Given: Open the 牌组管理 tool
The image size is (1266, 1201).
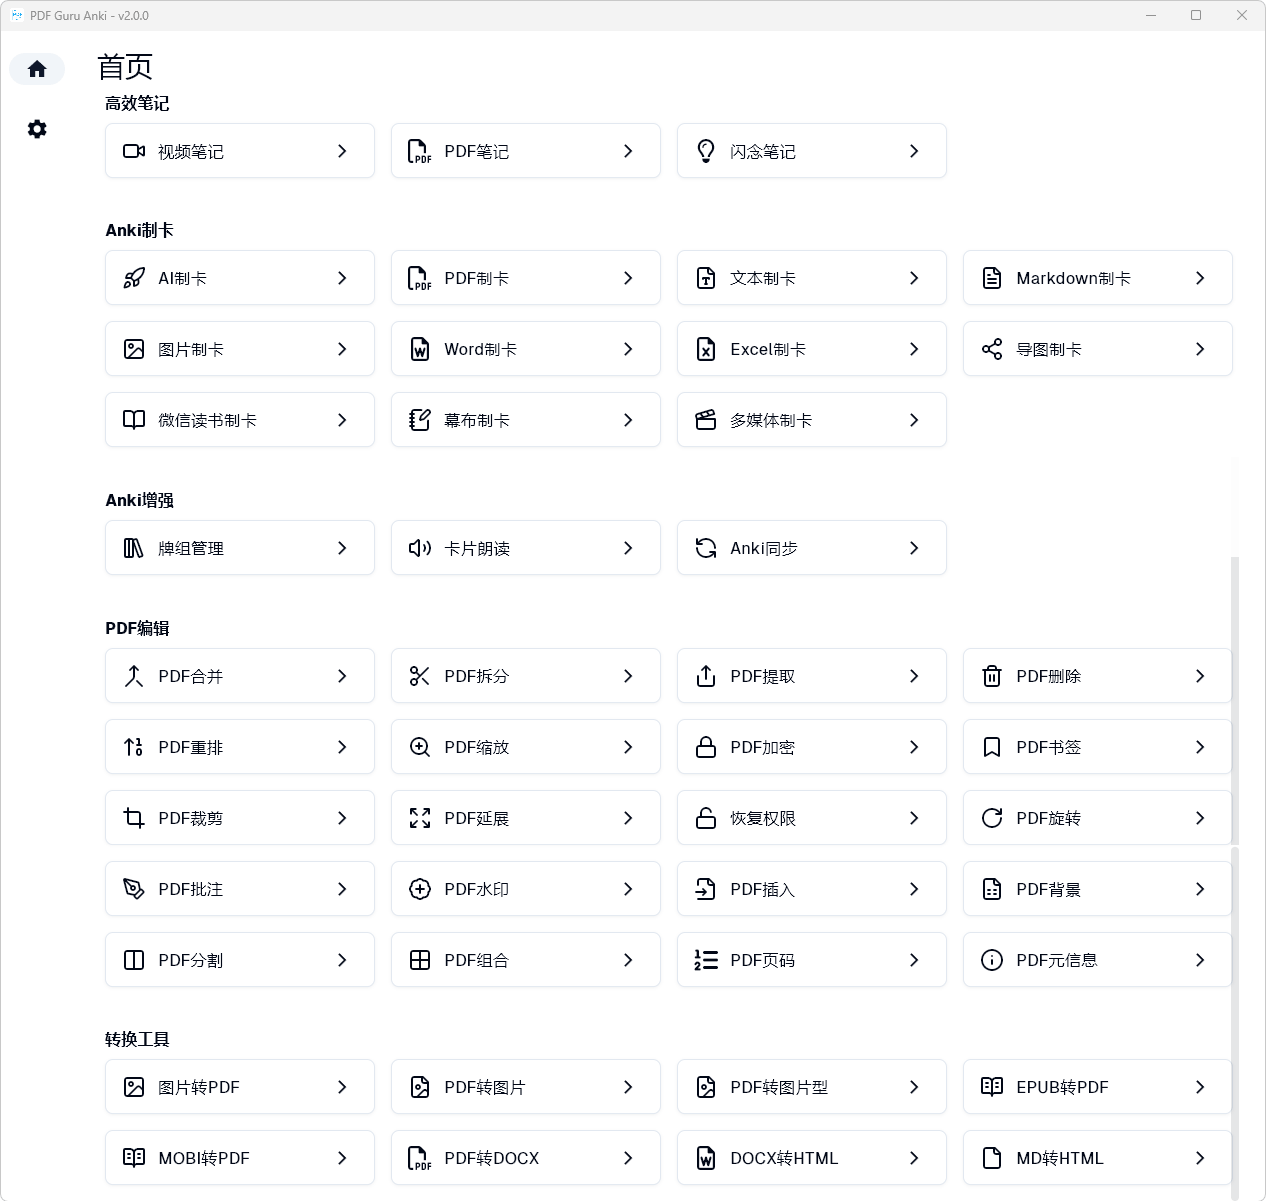Looking at the screenshot, I should 239,548.
